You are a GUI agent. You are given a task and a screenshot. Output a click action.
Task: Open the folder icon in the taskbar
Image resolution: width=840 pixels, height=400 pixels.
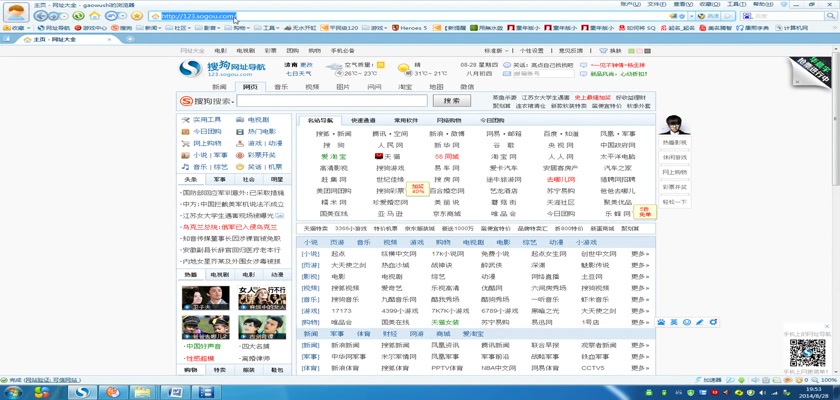pyautogui.click(x=142, y=393)
